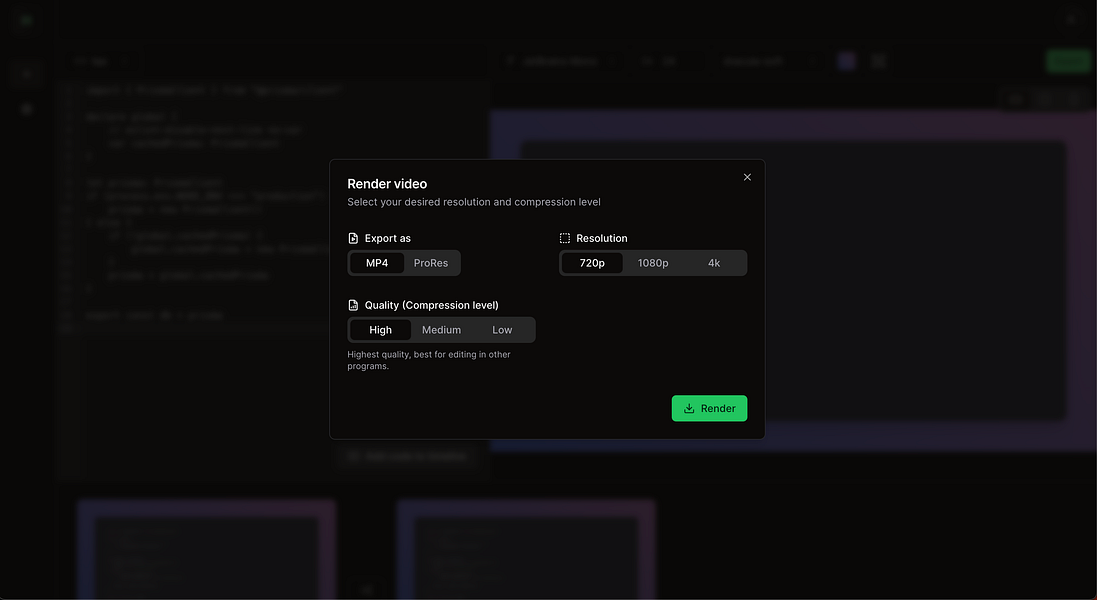The width and height of the screenshot is (1097, 600).
Task: Click the Export as file icon
Action: 353,238
